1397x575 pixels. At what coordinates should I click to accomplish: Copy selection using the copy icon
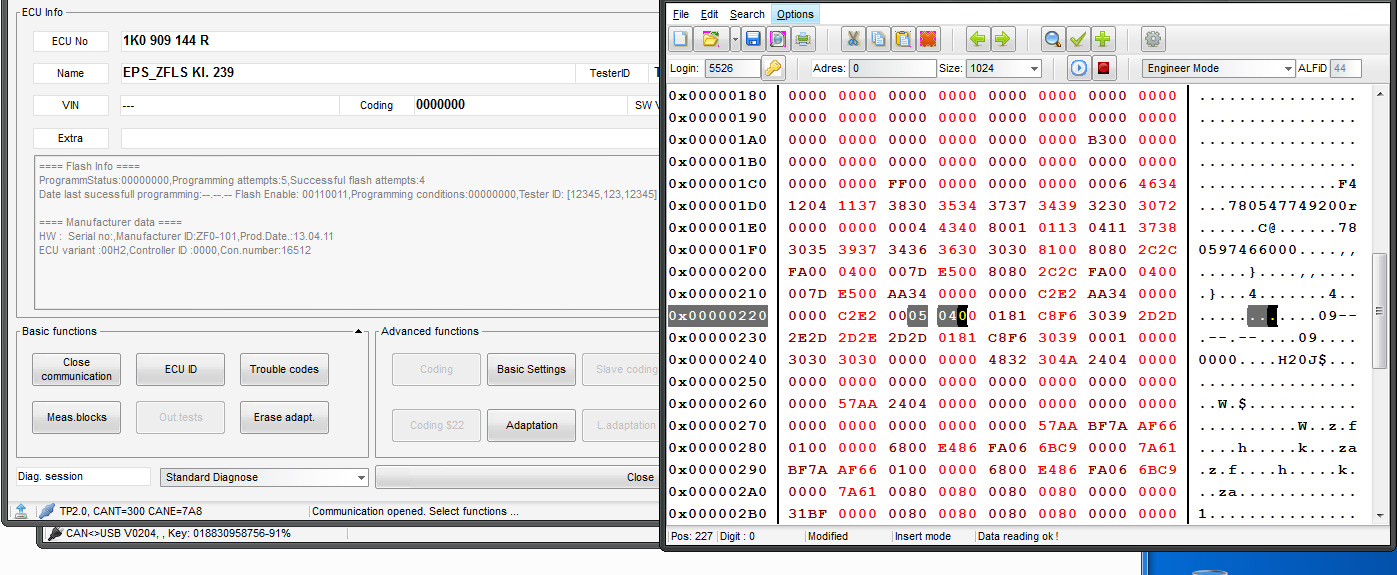coord(878,39)
